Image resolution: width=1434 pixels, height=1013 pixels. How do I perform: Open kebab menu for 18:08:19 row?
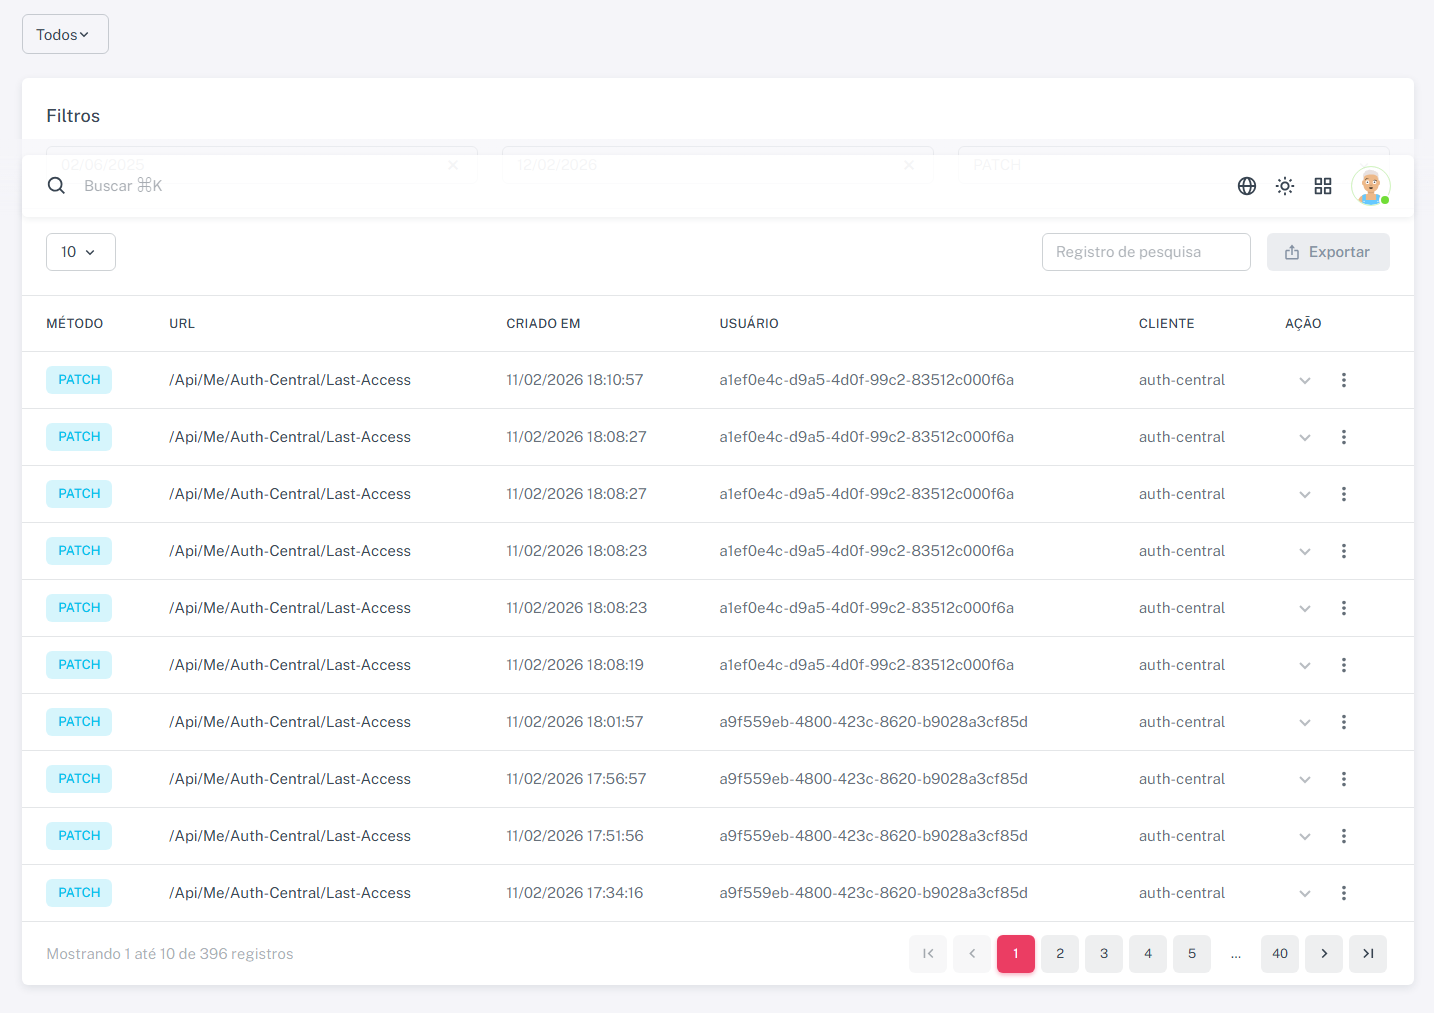click(x=1344, y=665)
